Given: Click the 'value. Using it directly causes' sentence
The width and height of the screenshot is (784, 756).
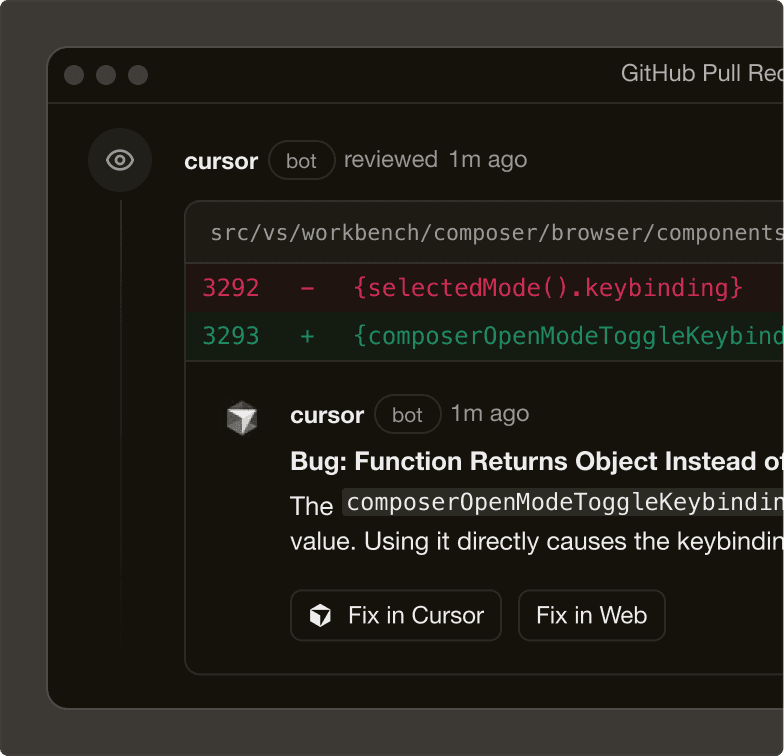Looking at the screenshot, I should tap(536, 542).
